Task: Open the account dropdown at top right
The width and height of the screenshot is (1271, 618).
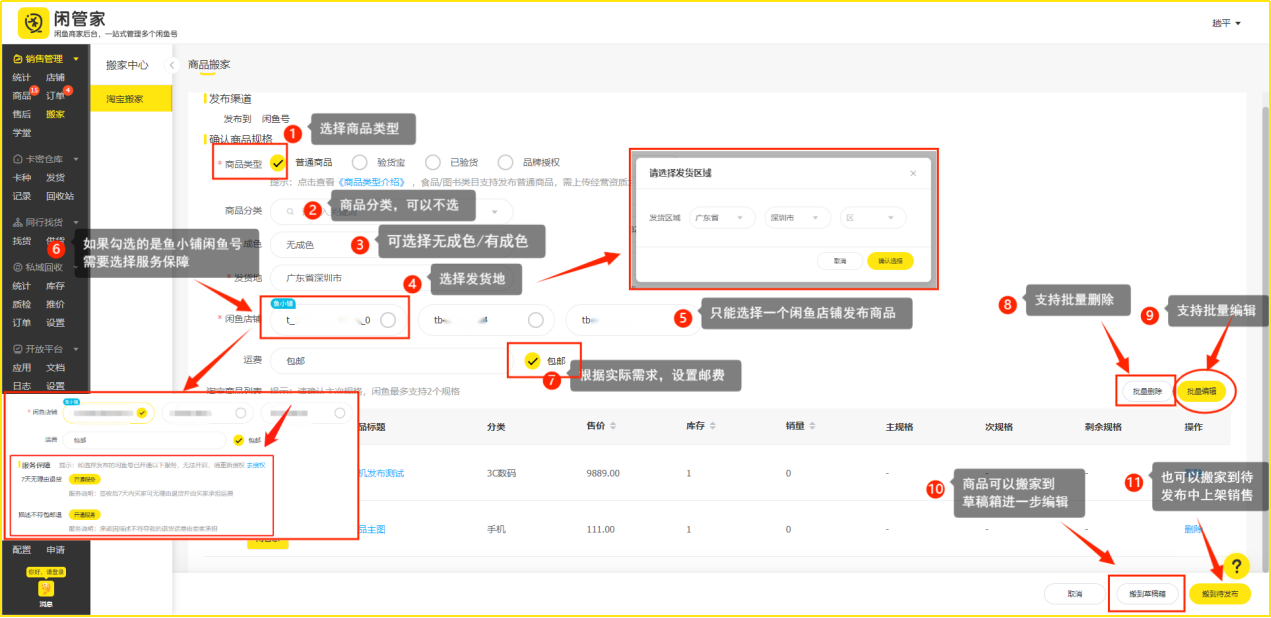Action: (1226, 23)
